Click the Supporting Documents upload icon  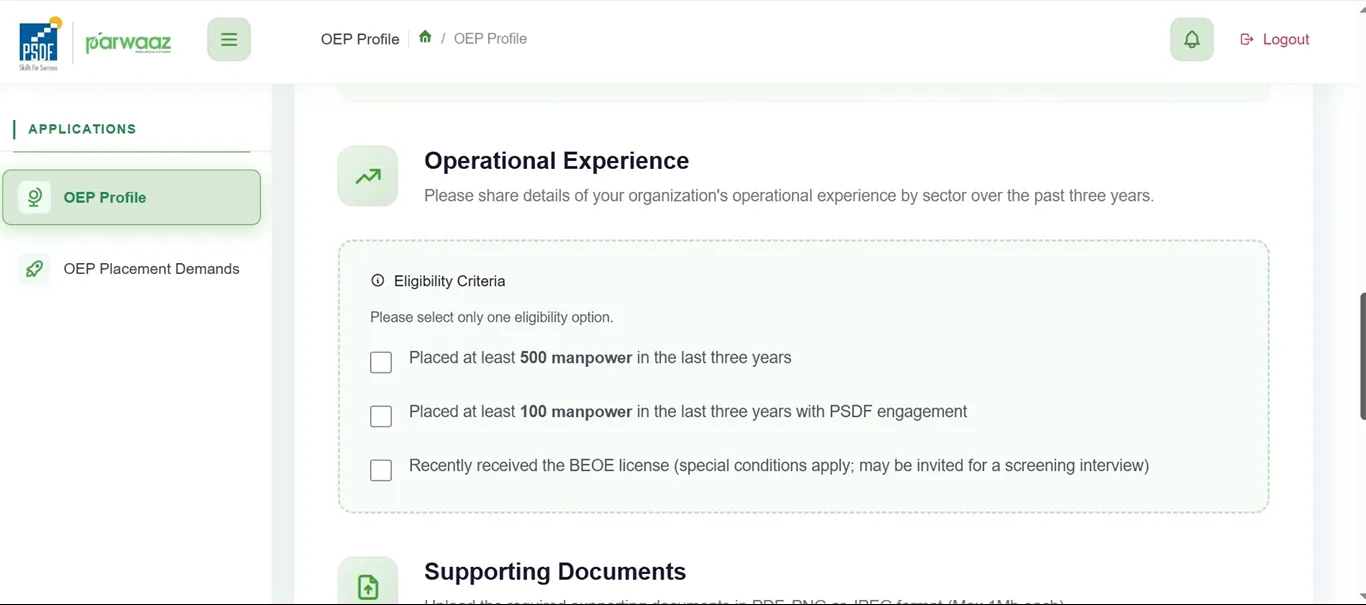368,584
